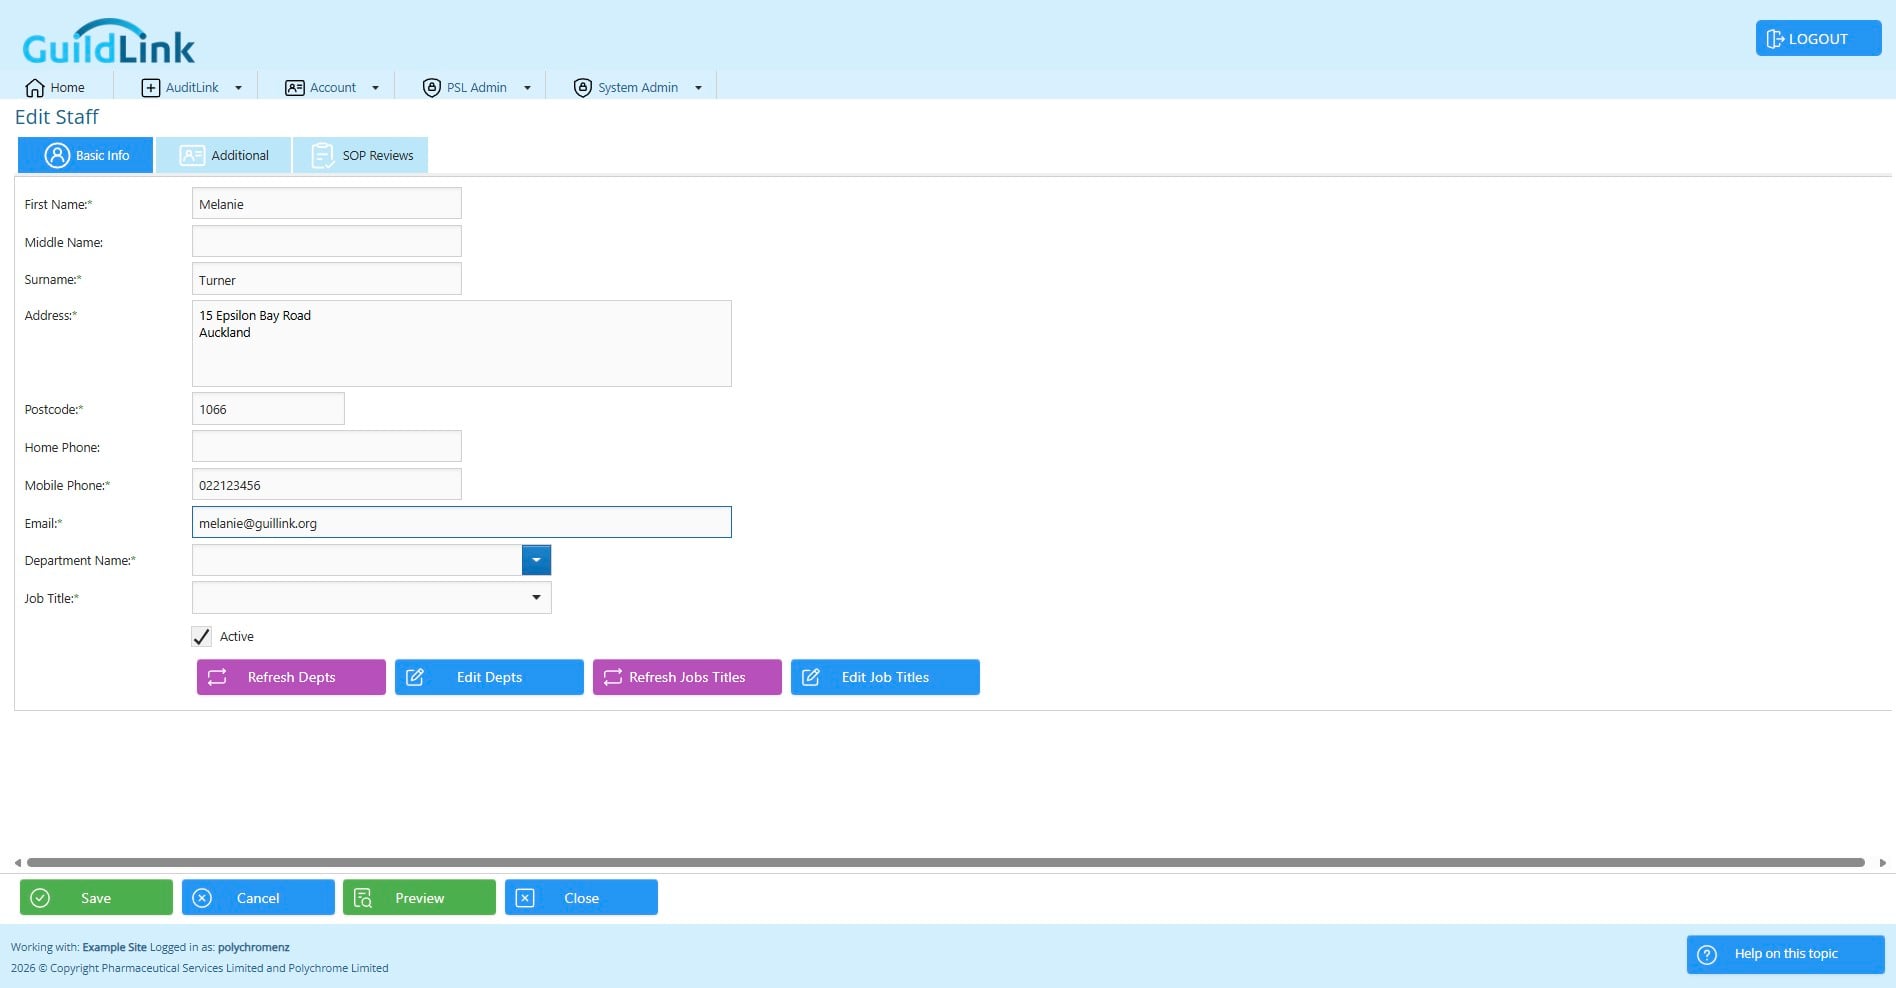Click the Save checkmark icon
1896x988 pixels.
point(40,898)
